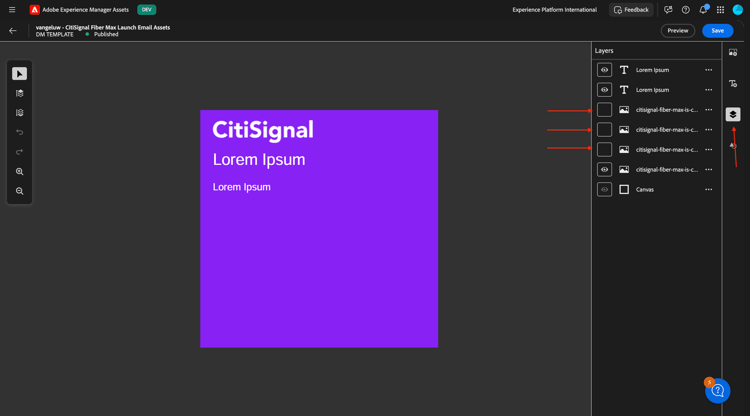
Task: Open the text settings sidebar panel
Action: pos(733,84)
